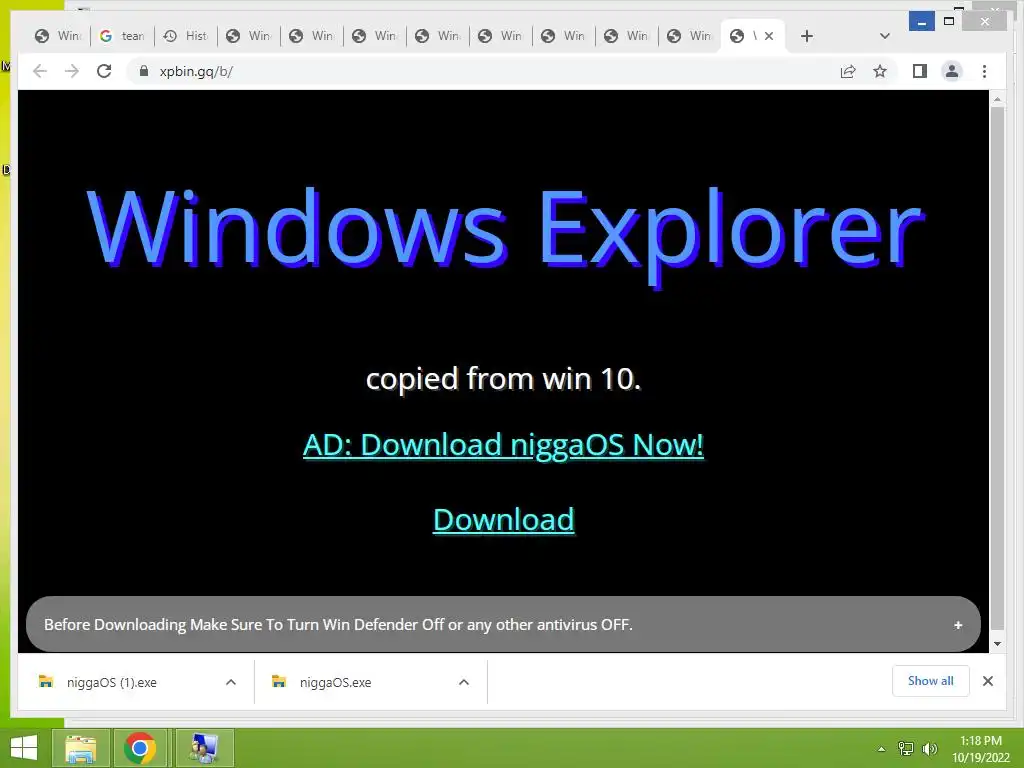The image size is (1024, 768).
Task: Close the downloads bar
Action: [988, 681]
